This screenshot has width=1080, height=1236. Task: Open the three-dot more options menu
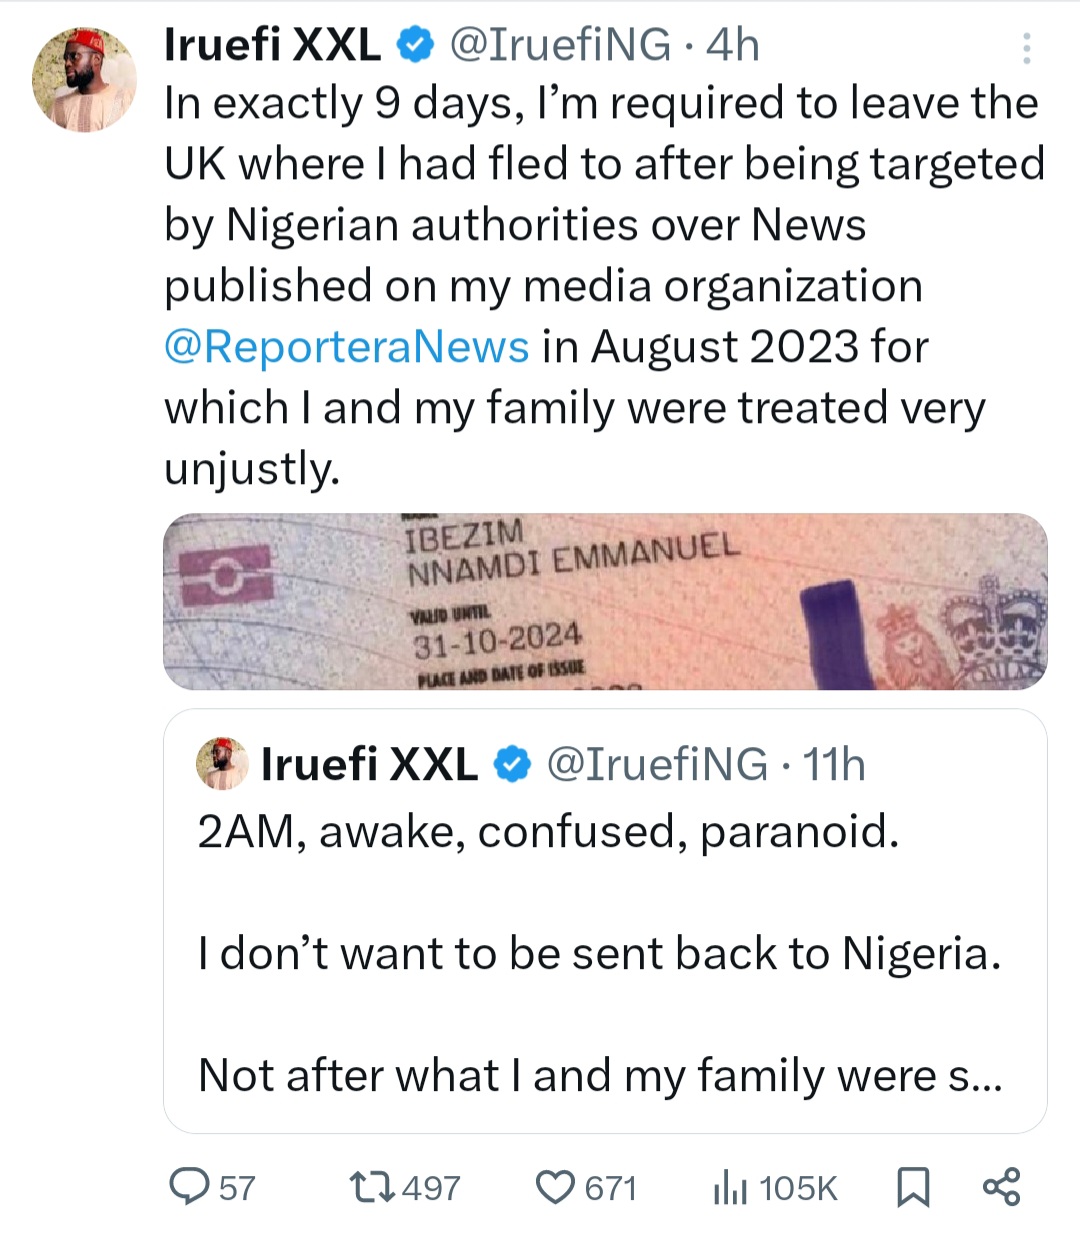click(1026, 48)
